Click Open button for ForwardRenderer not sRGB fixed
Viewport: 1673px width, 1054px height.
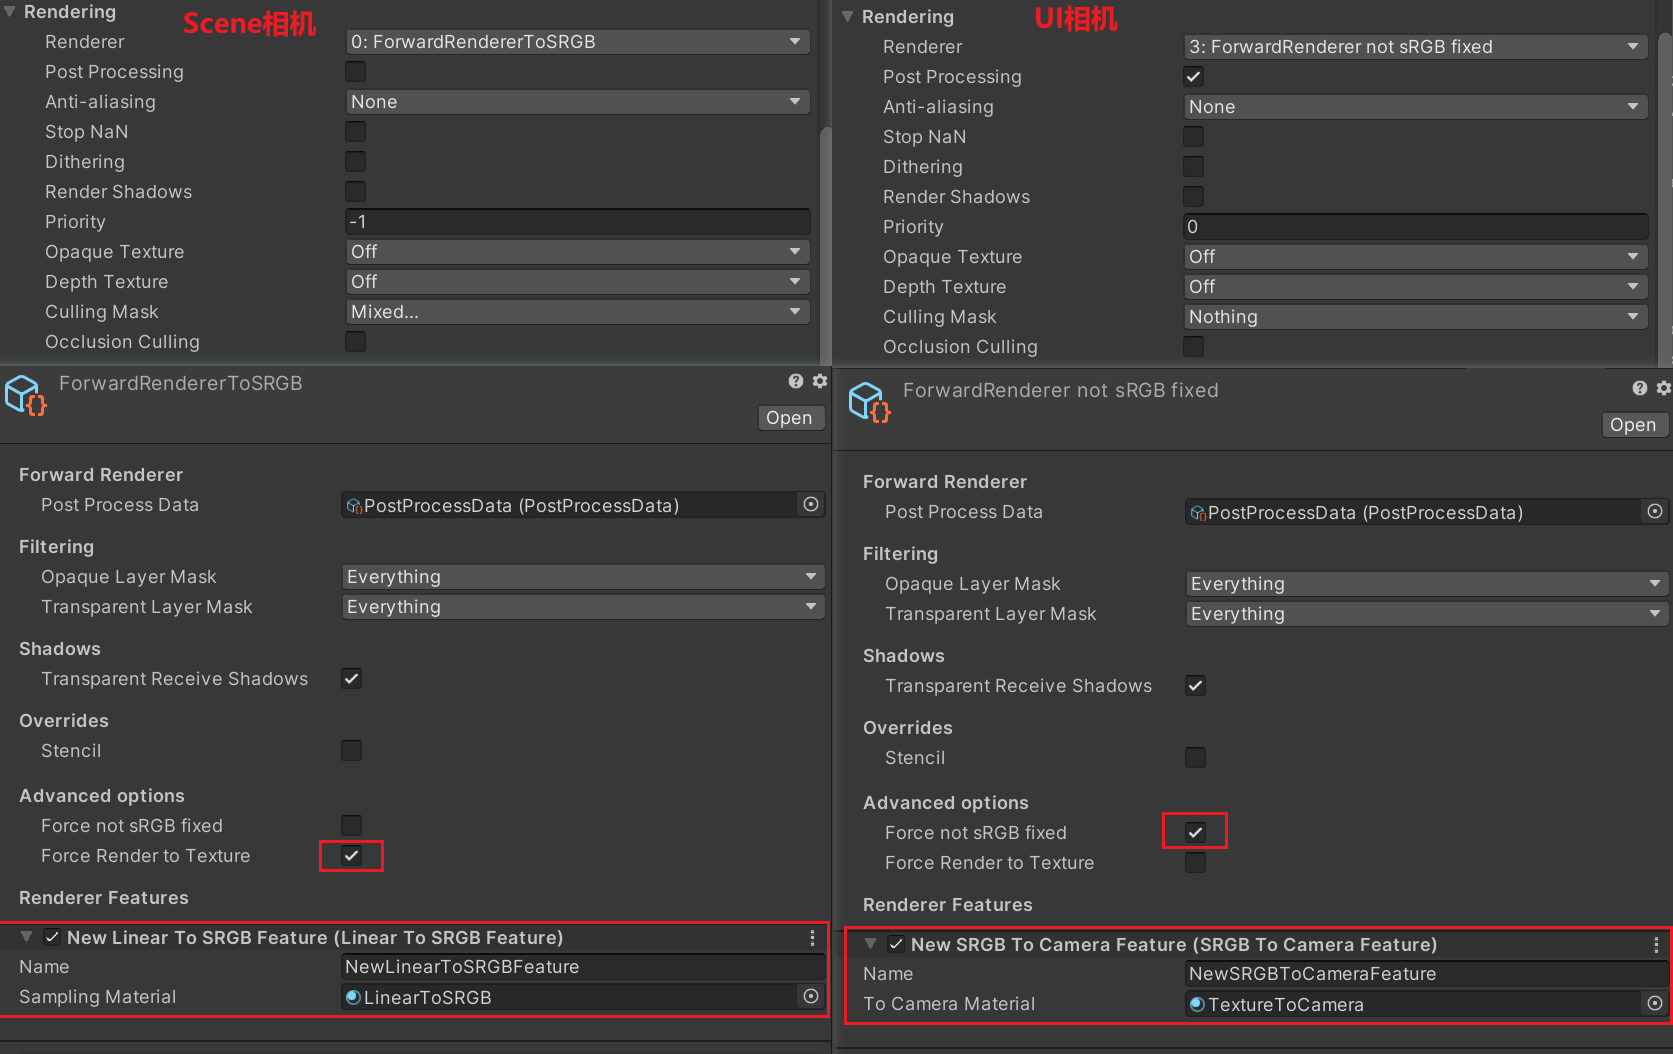pos(1633,425)
